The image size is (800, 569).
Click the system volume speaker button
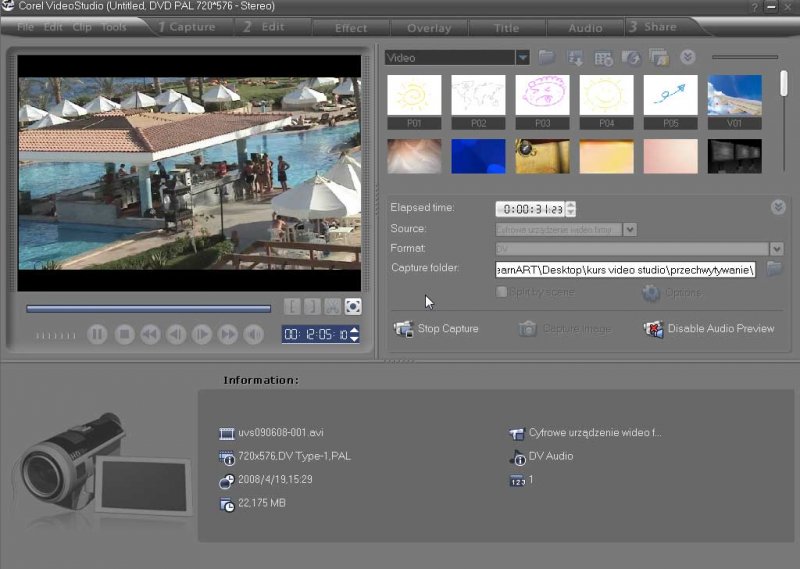tap(254, 335)
